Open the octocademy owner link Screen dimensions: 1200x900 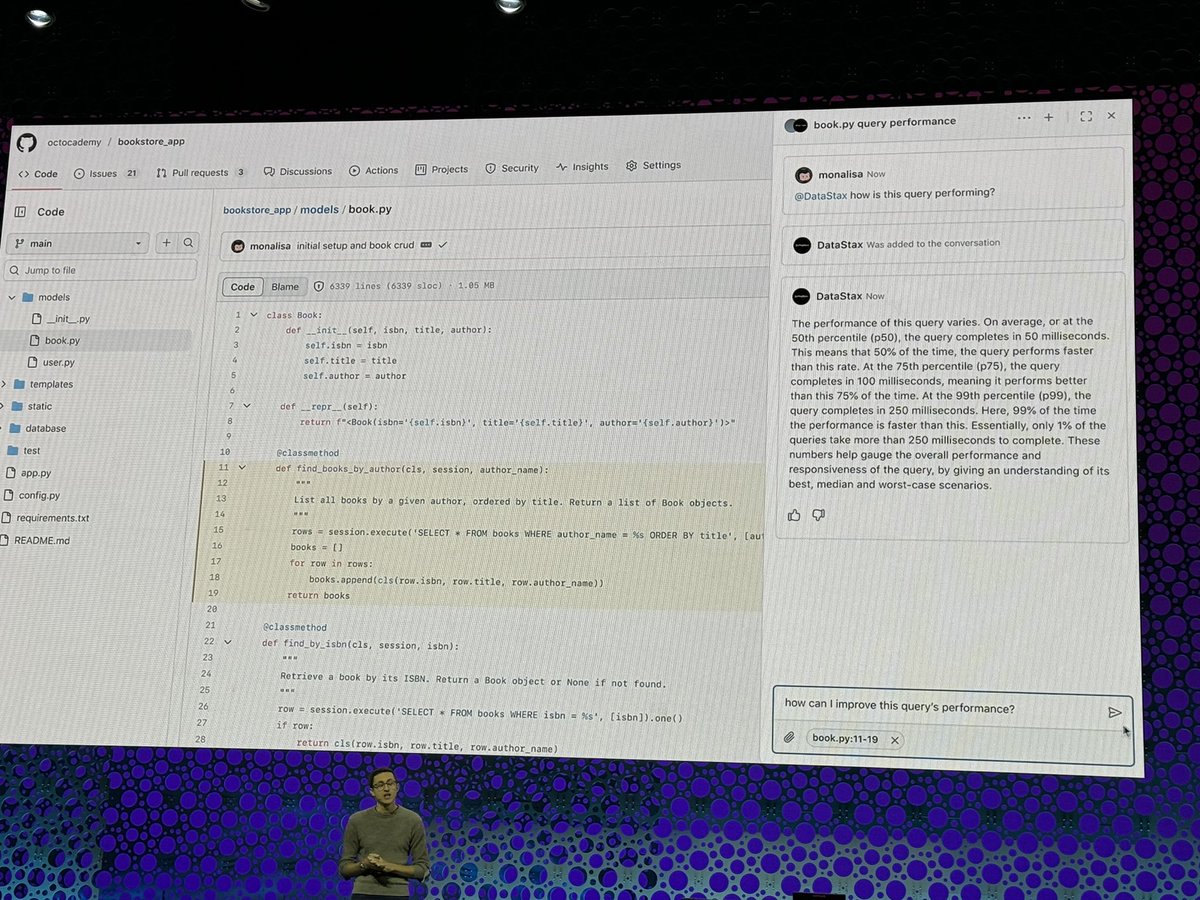pyautogui.click(x=75, y=142)
